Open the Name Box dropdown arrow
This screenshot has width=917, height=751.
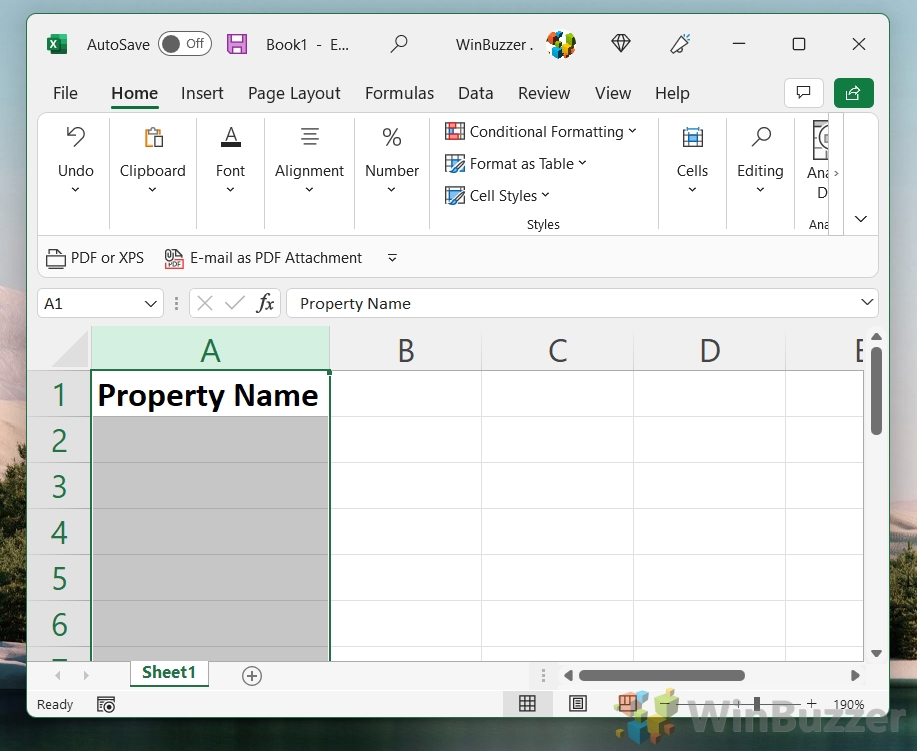(x=150, y=304)
